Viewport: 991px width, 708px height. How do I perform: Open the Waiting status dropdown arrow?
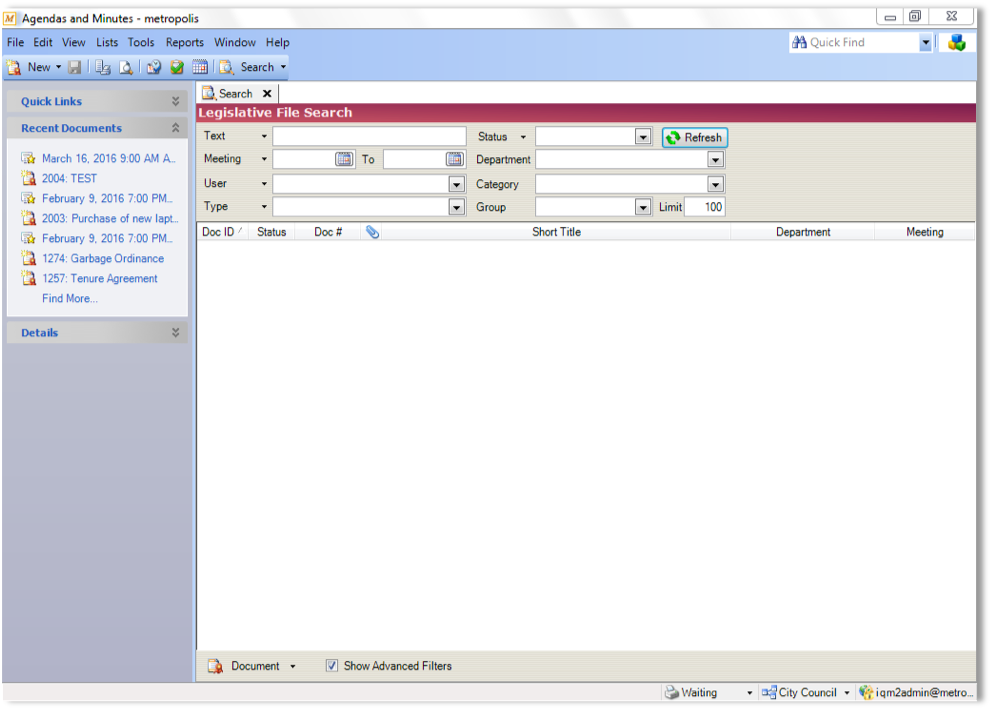coord(750,693)
